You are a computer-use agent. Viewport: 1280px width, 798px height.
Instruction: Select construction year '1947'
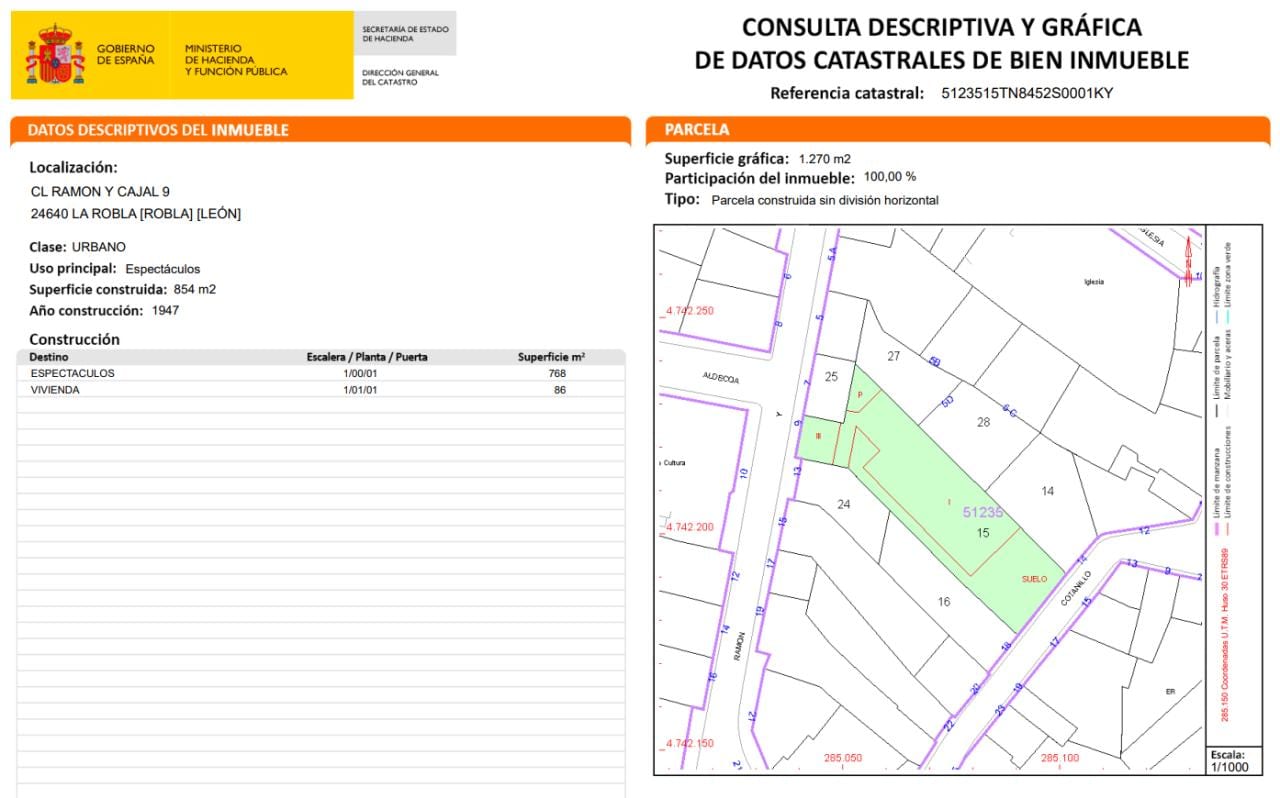[x=166, y=310]
